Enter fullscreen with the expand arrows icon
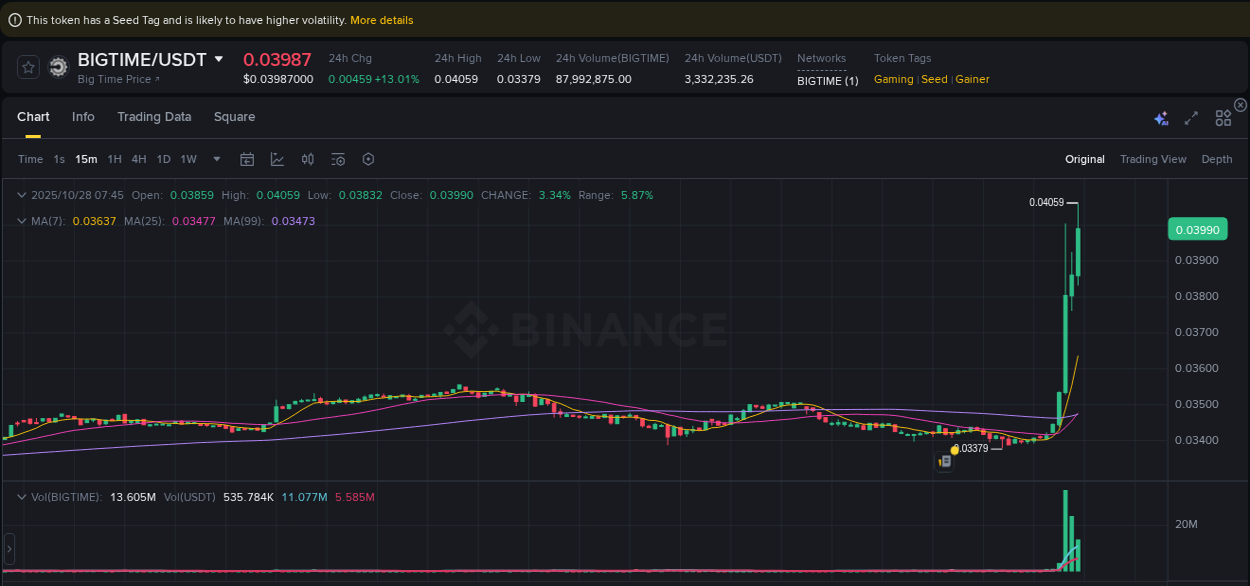 click(1191, 117)
